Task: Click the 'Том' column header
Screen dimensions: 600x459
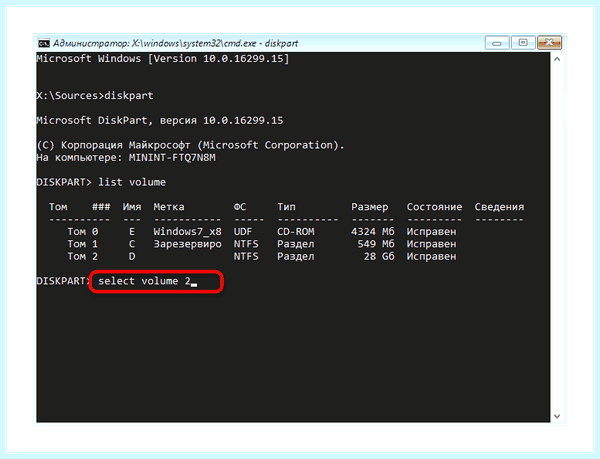Action: [58, 207]
